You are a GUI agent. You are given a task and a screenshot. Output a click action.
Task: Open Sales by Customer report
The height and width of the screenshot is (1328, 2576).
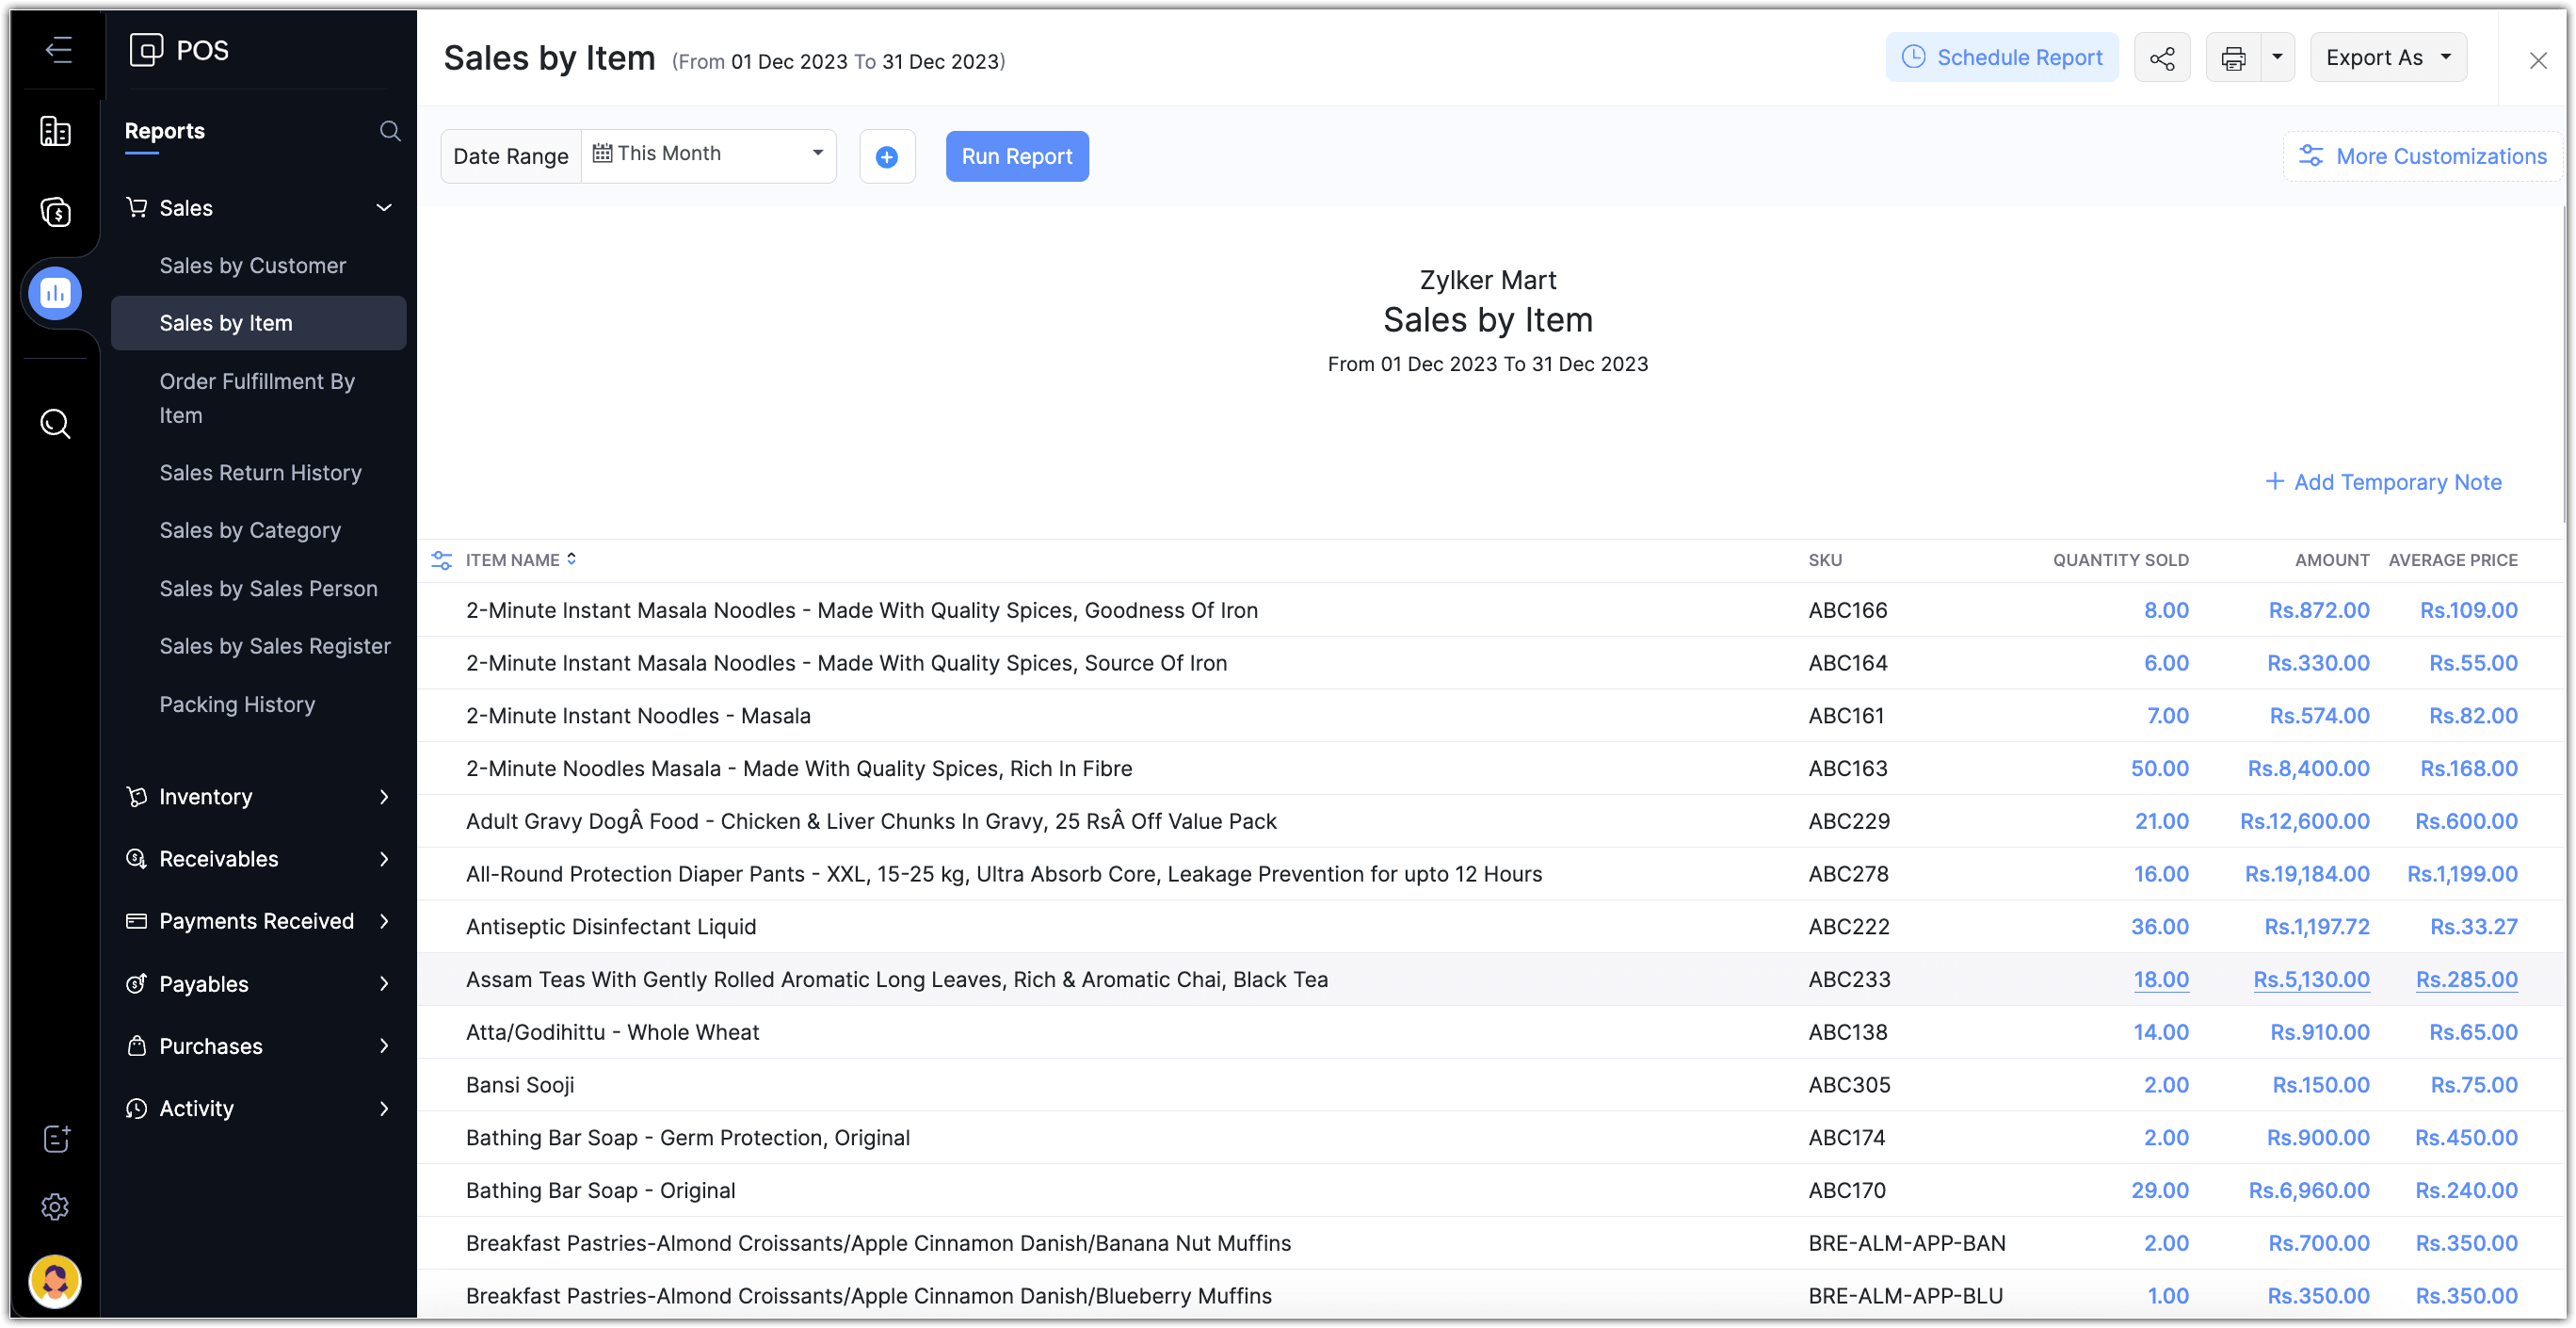coord(252,266)
